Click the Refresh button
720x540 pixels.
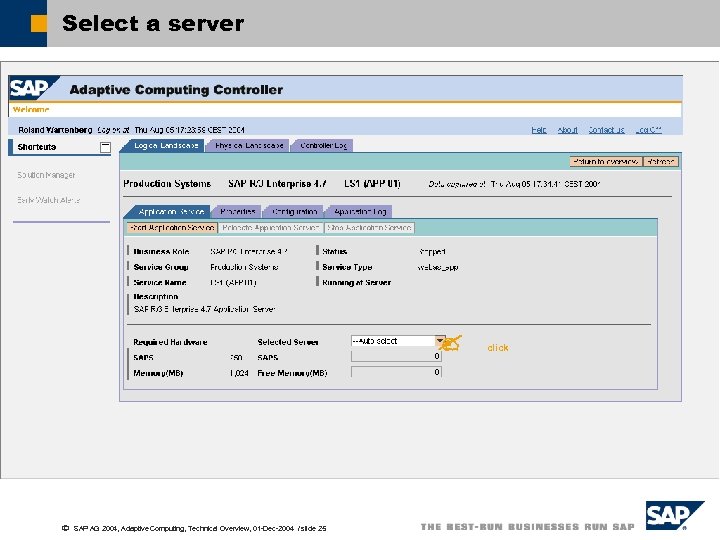(x=660, y=162)
